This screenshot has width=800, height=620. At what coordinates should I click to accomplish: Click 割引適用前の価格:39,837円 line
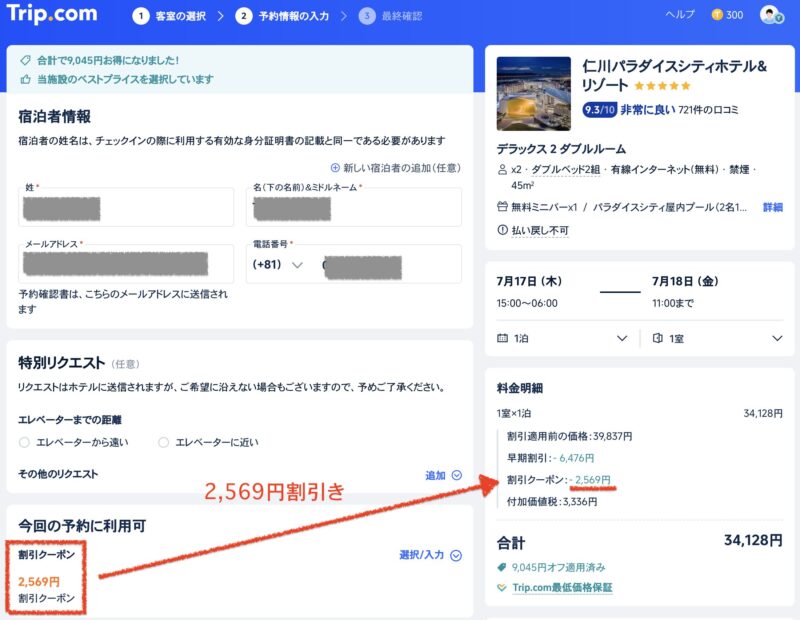569,436
